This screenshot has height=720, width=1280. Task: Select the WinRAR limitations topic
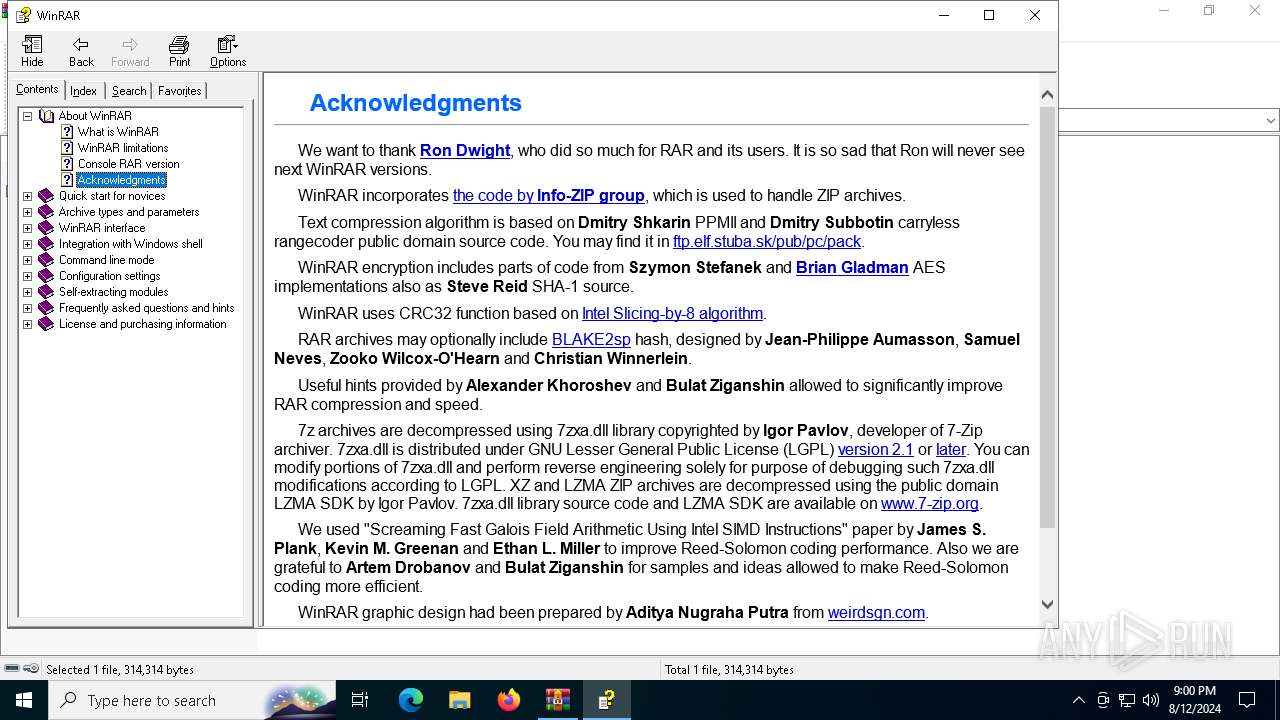pos(123,148)
